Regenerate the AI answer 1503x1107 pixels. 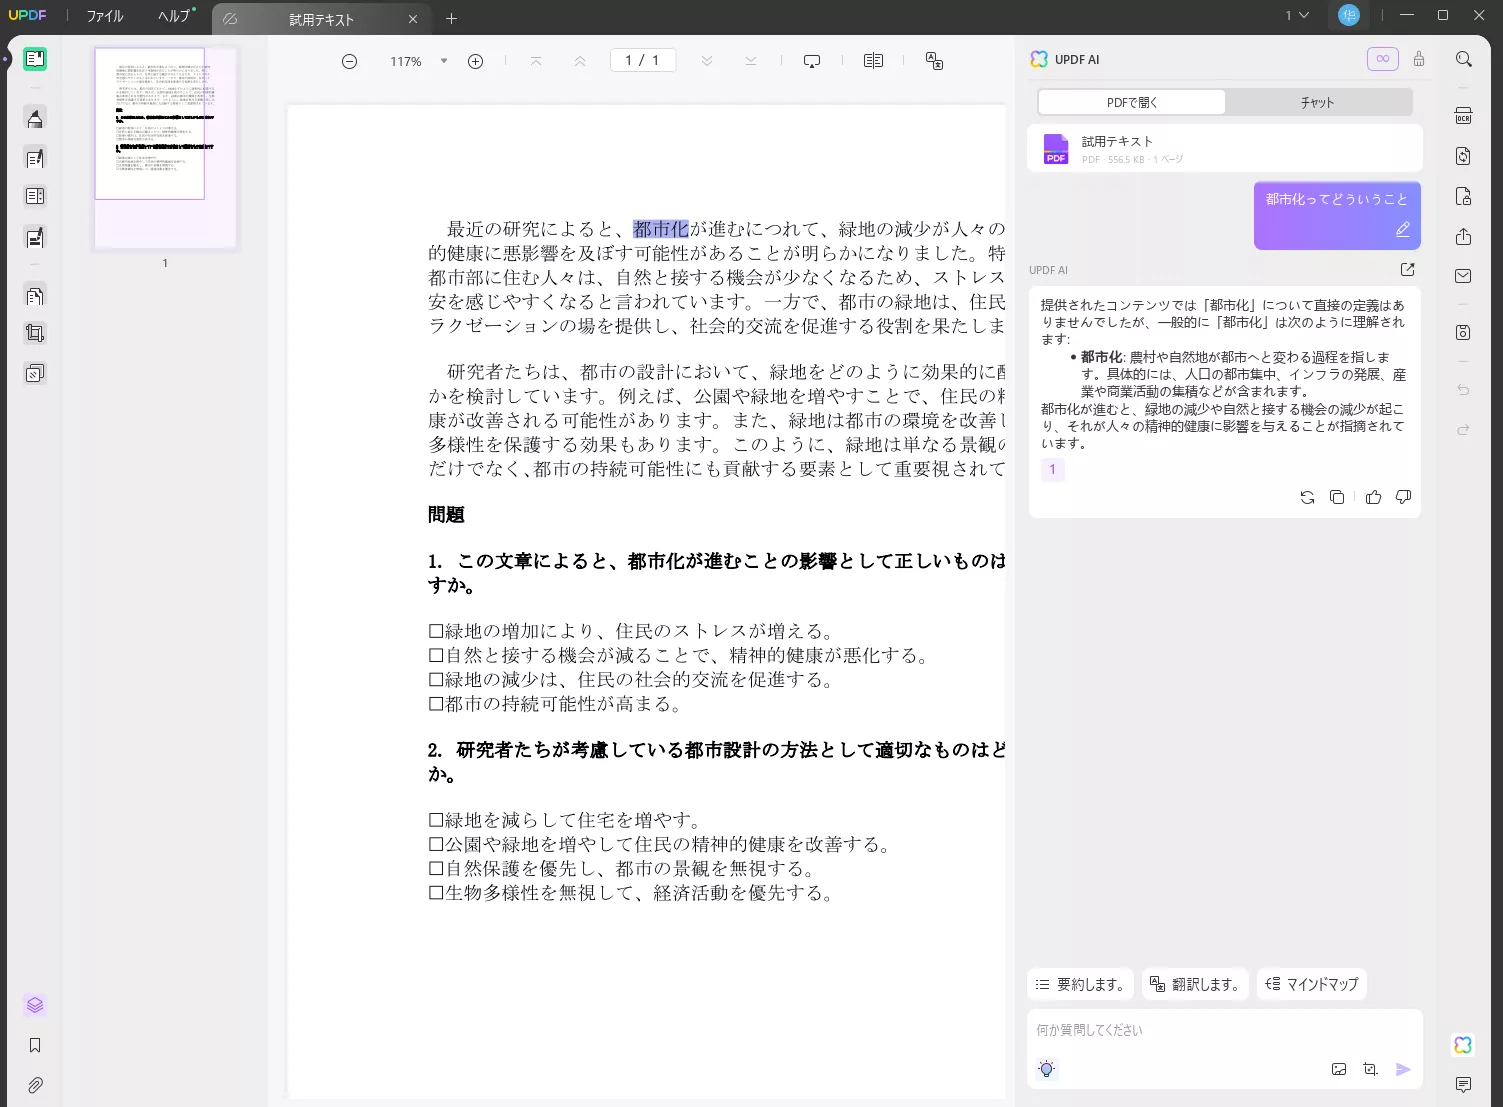(x=1307, y=497)
